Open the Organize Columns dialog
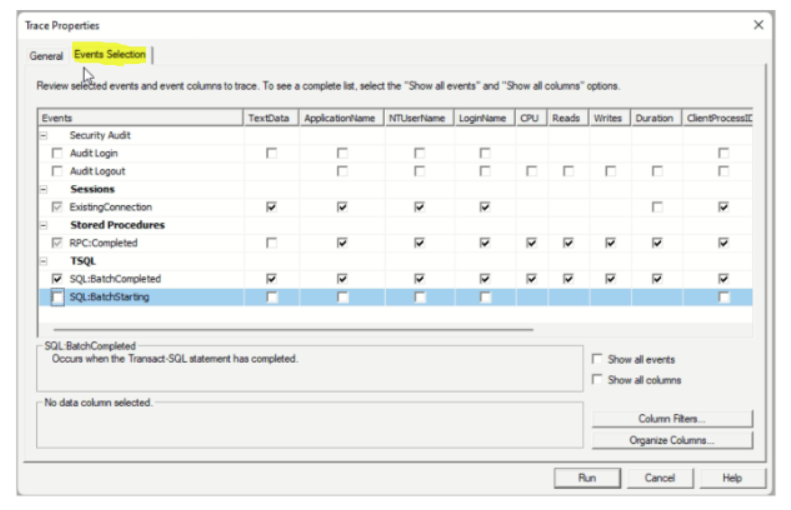The height and width of the screenshot is (510, 791). pos(672,440)
